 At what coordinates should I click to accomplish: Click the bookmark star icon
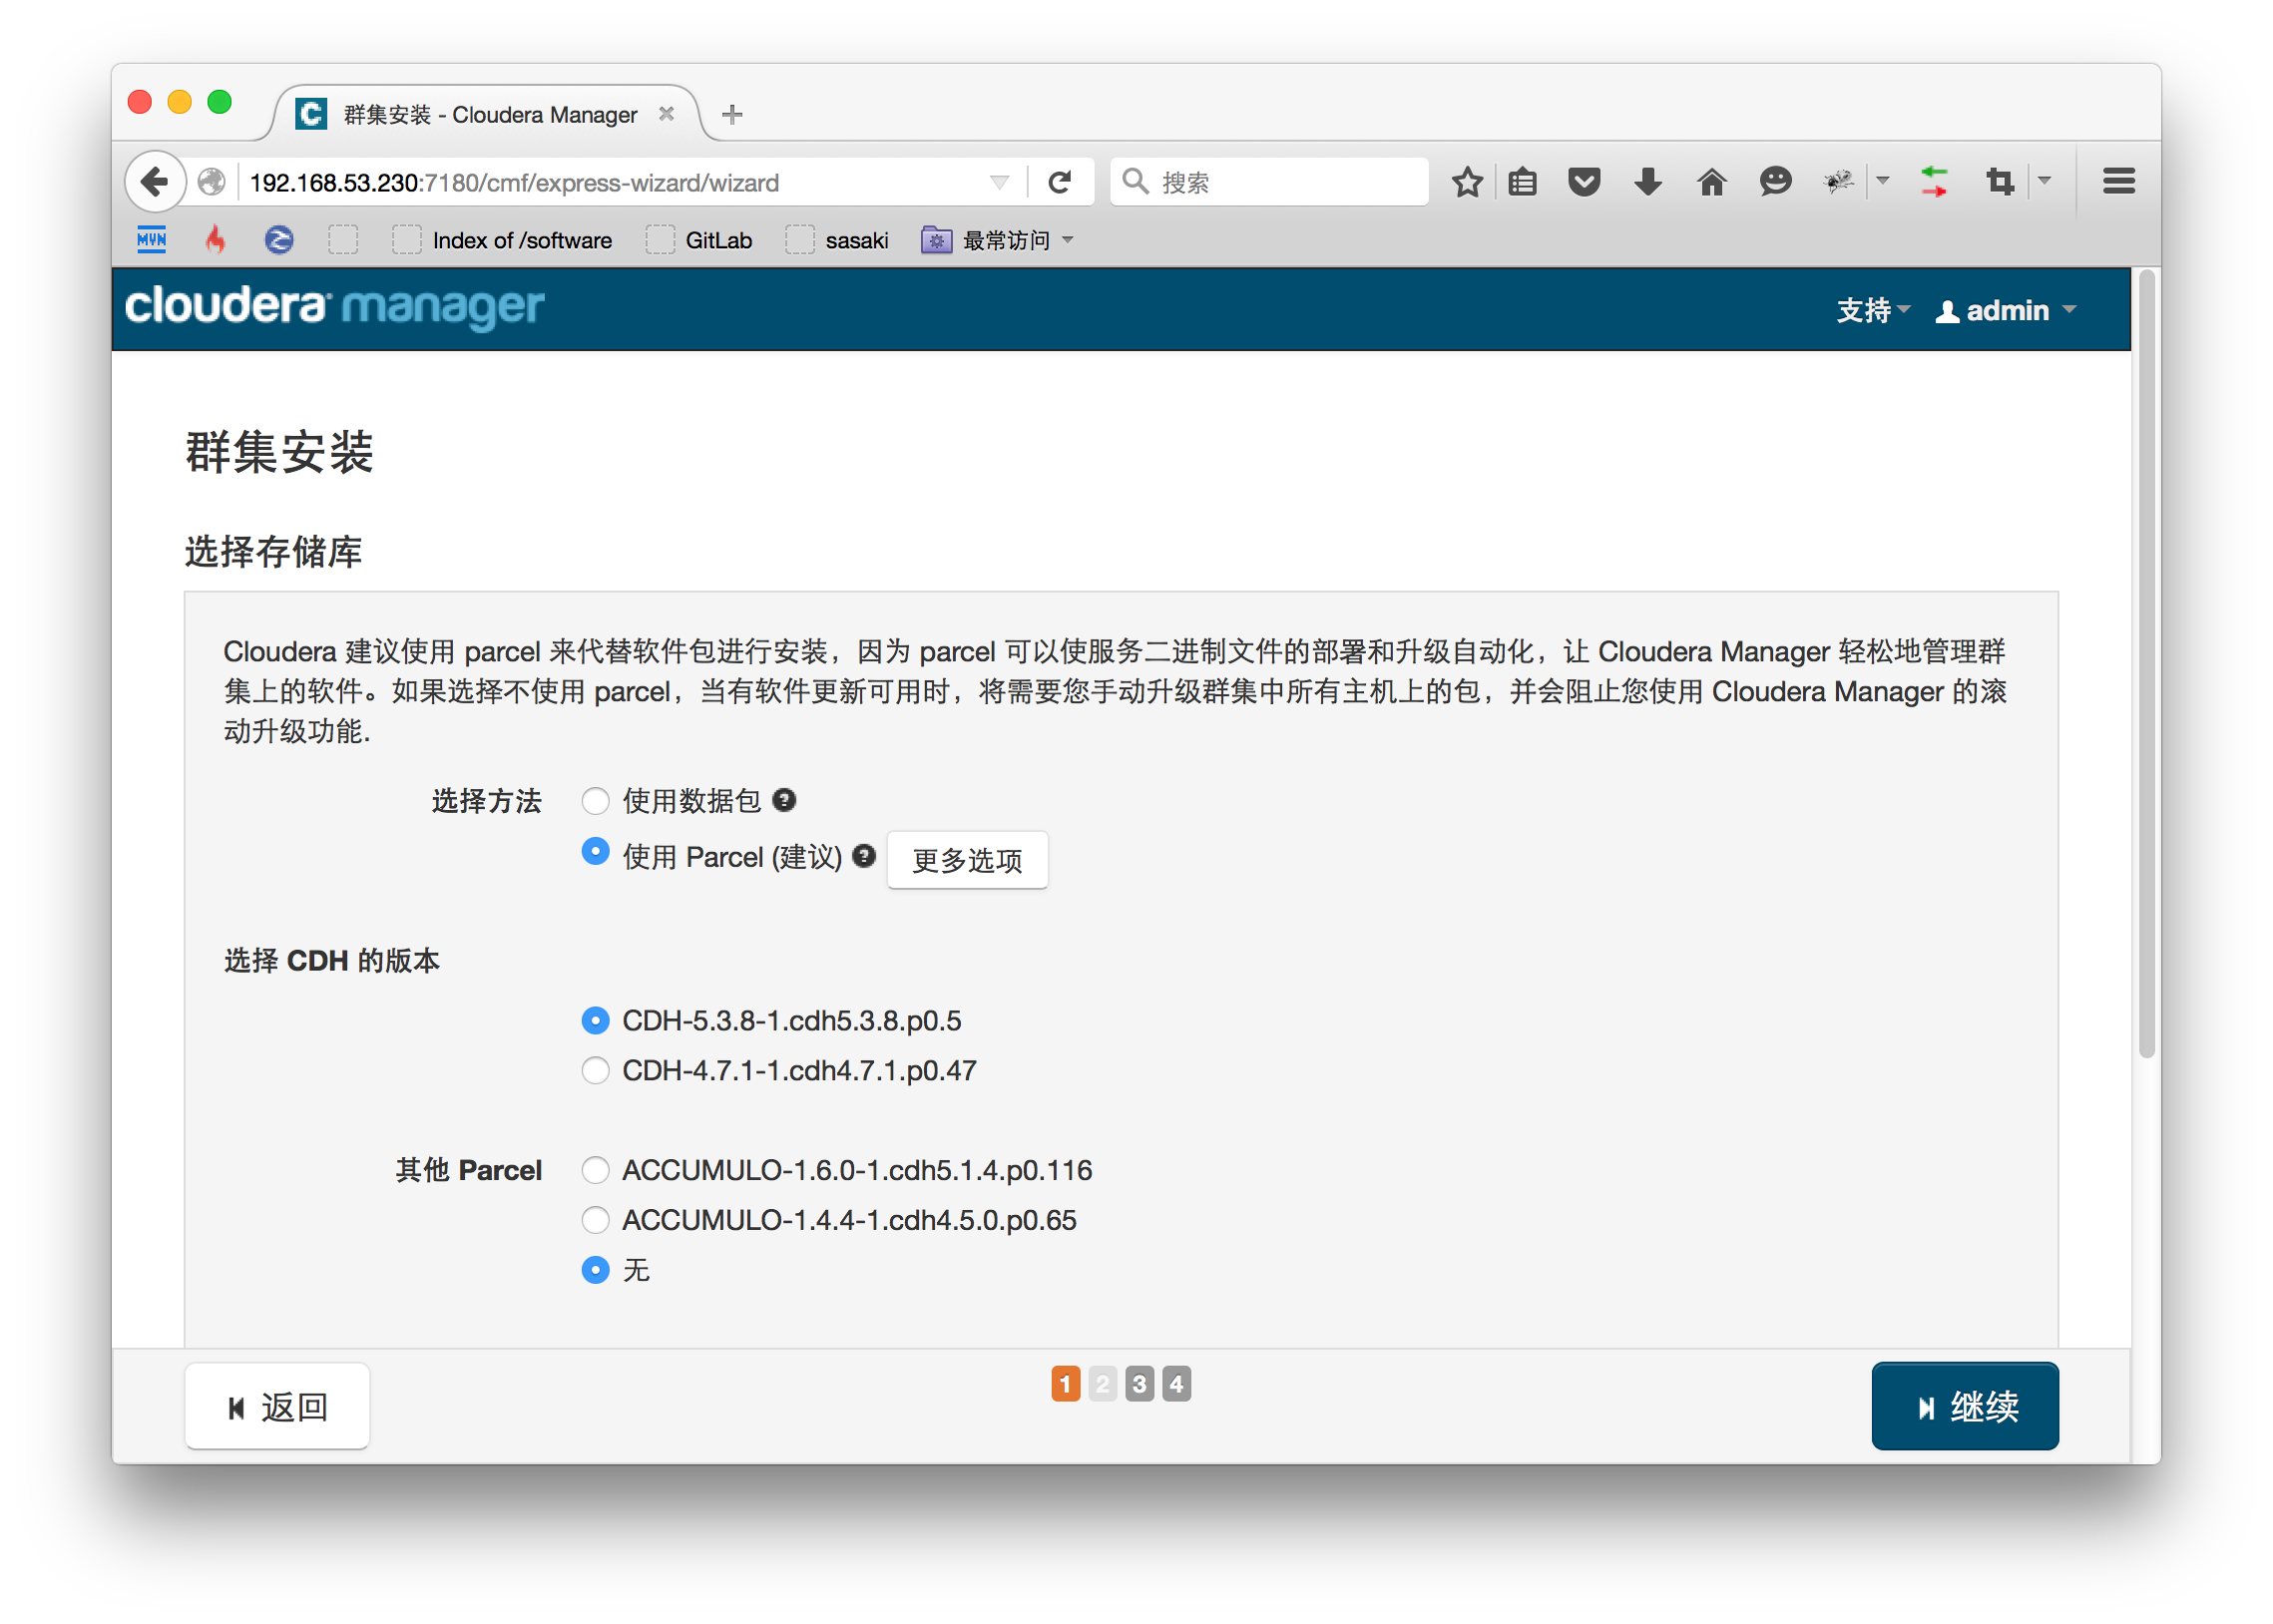[1467, 182]
